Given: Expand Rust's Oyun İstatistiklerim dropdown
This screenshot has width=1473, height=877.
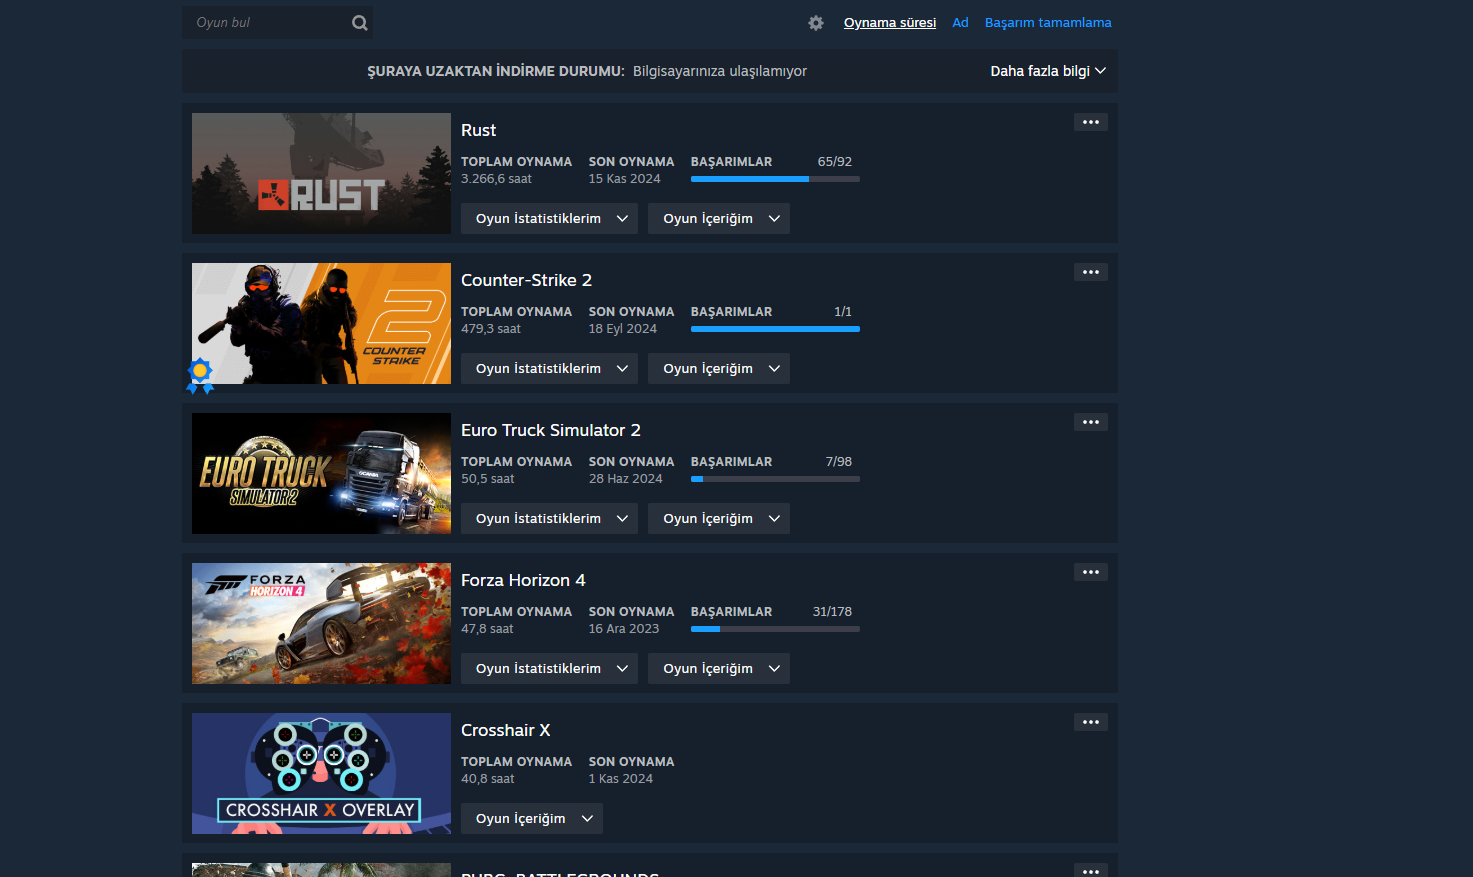Looking at the screenshot, I should [549, 219].
